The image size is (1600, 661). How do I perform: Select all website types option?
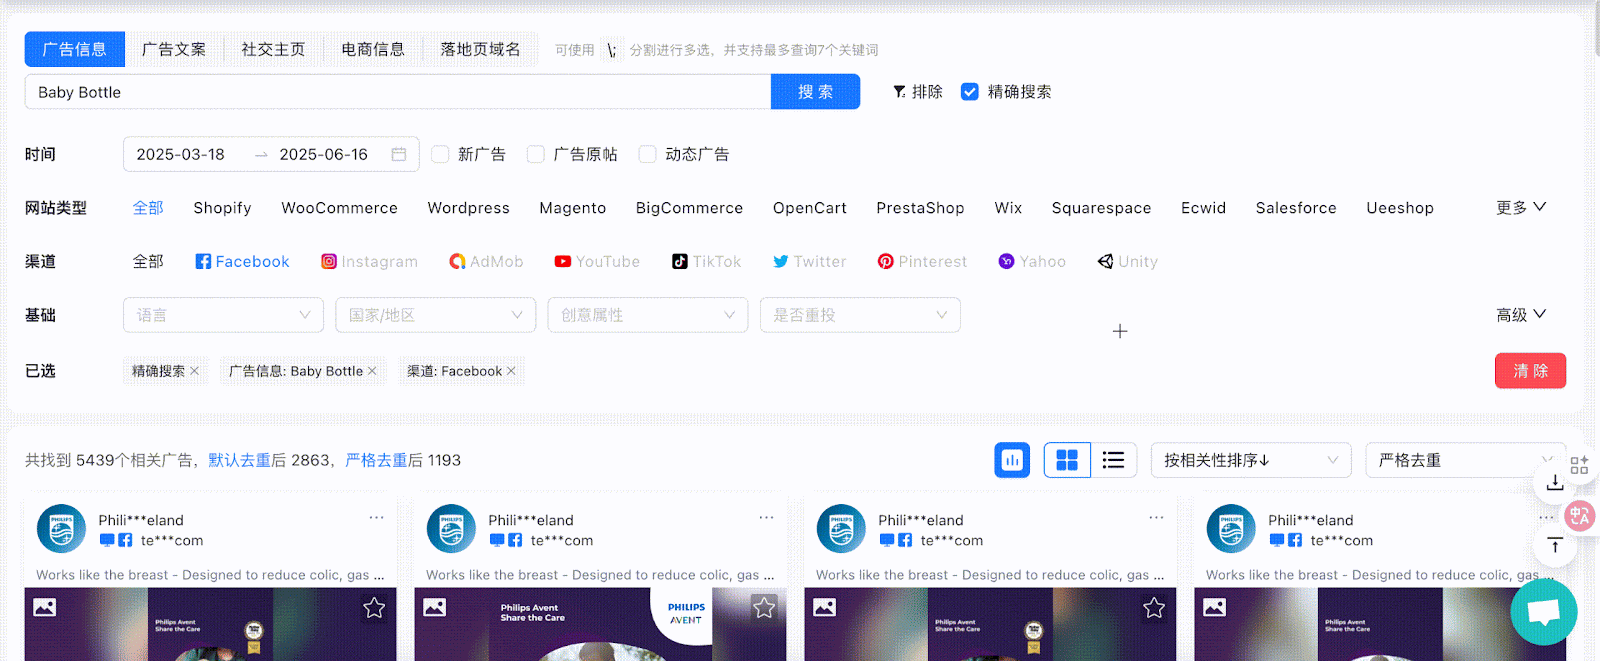(148, 208)
